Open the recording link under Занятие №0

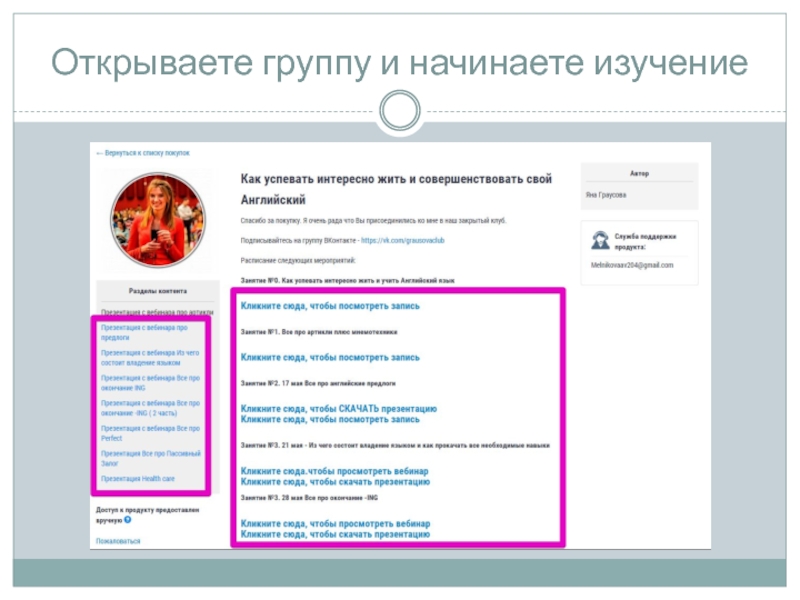click(330, 306)
